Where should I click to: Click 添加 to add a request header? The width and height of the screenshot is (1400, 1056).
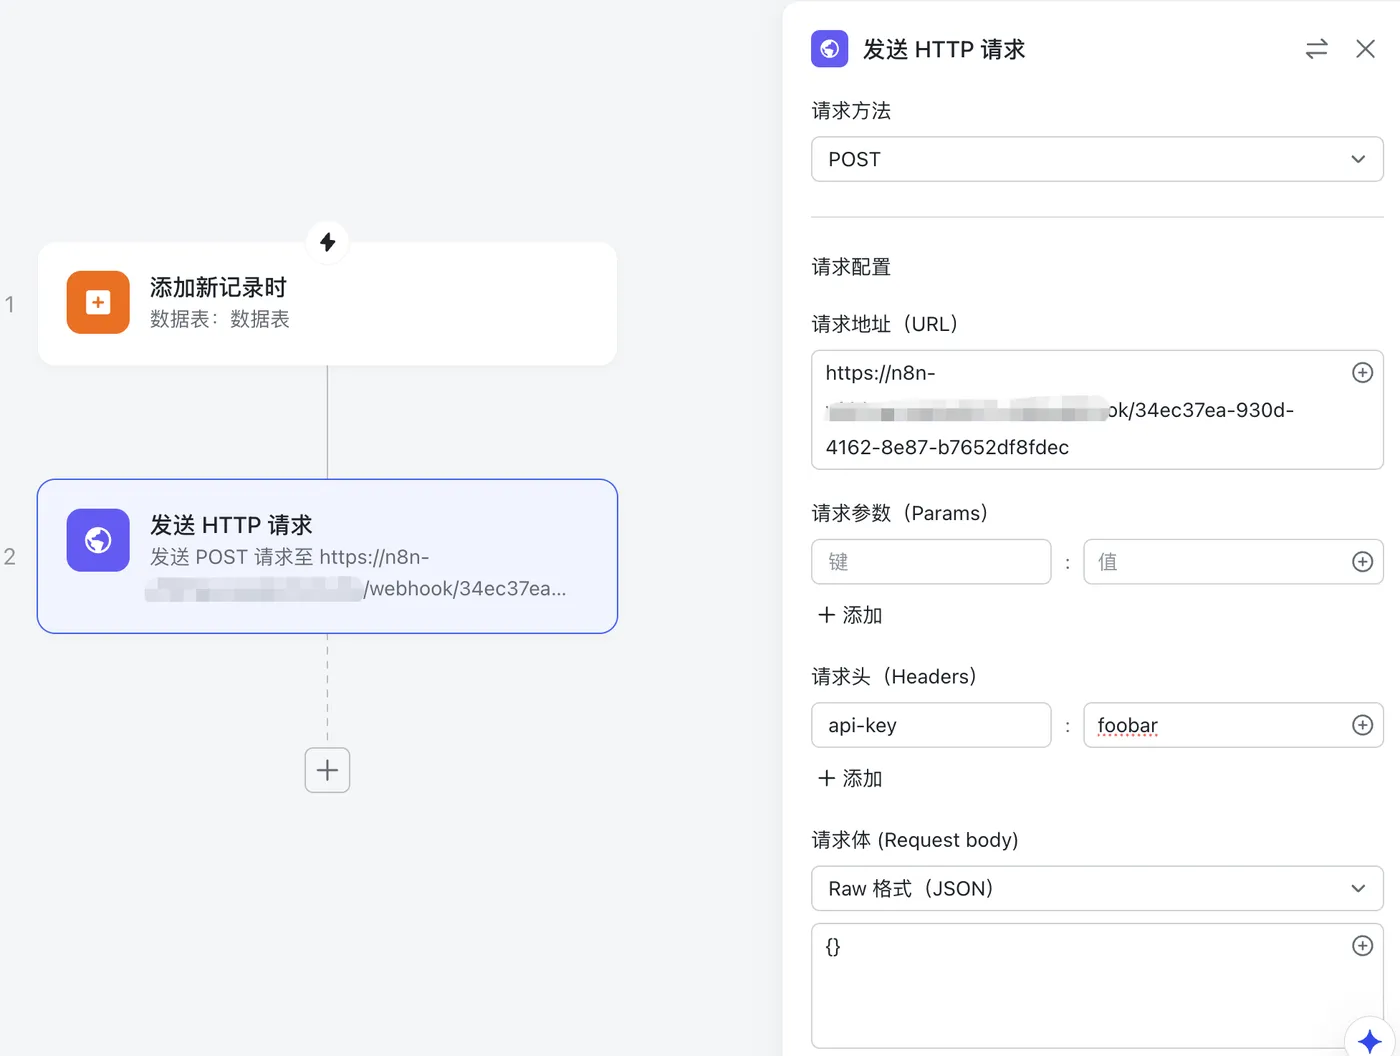(850, 778)
